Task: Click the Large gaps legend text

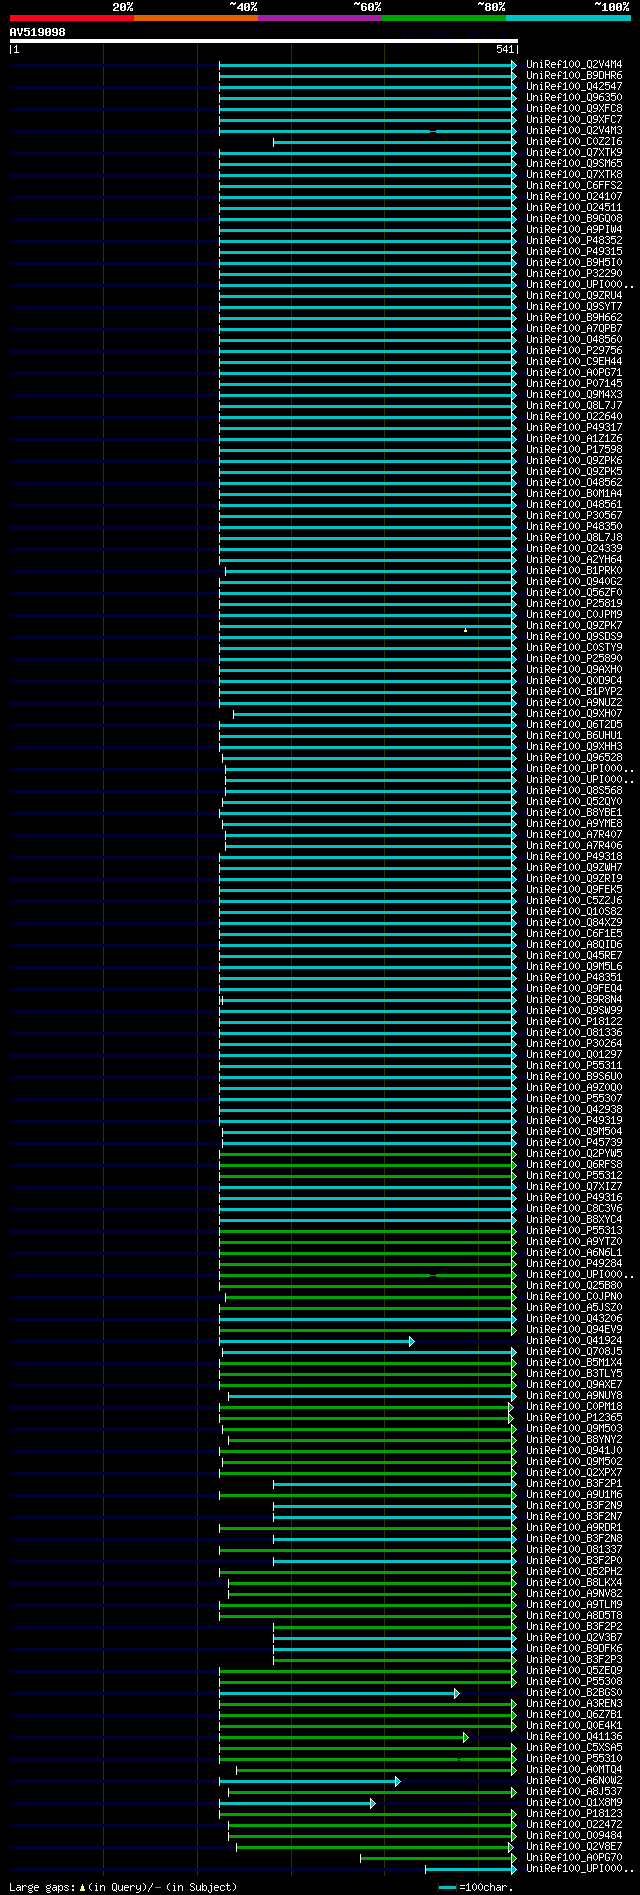Action: 124,1887
